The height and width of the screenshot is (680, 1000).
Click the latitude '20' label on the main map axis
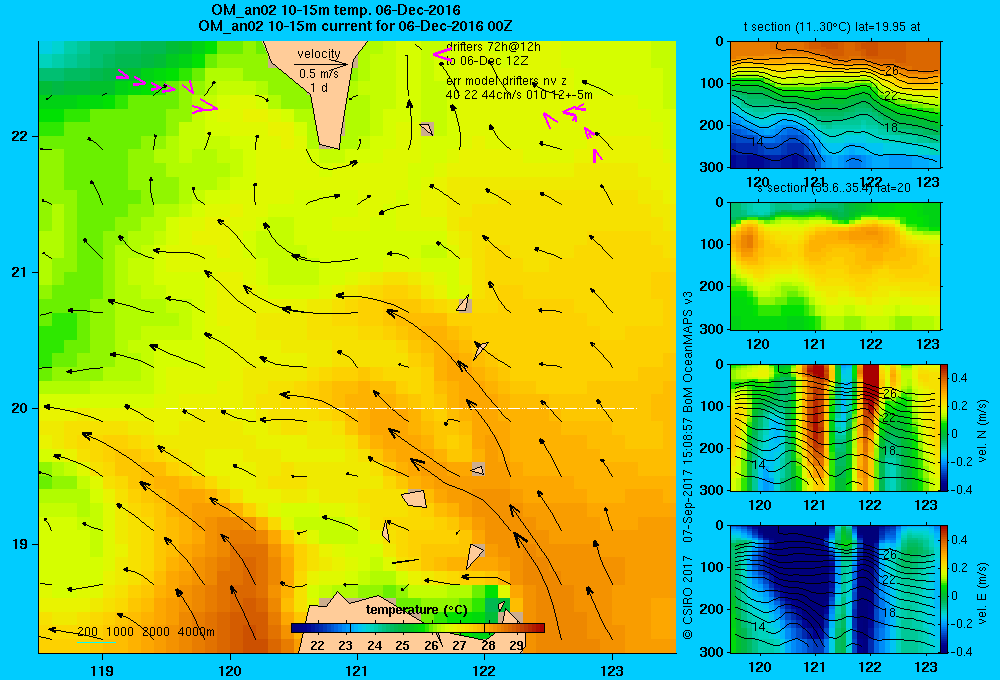point(20,408)
